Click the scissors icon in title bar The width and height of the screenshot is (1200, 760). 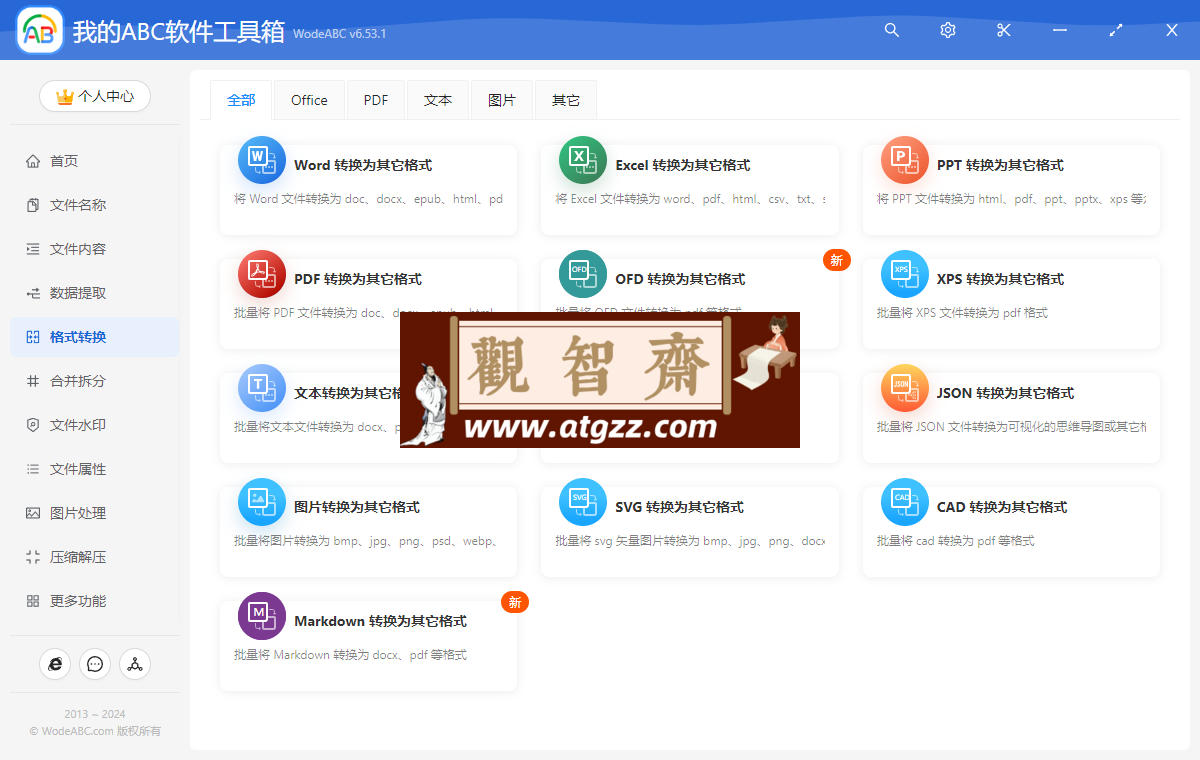(1004, 30)
